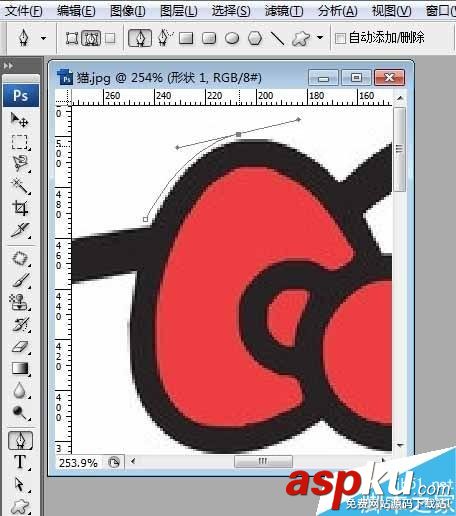
Task: Expand the toolbox with double-arrow button
Action: click(8, 66)
